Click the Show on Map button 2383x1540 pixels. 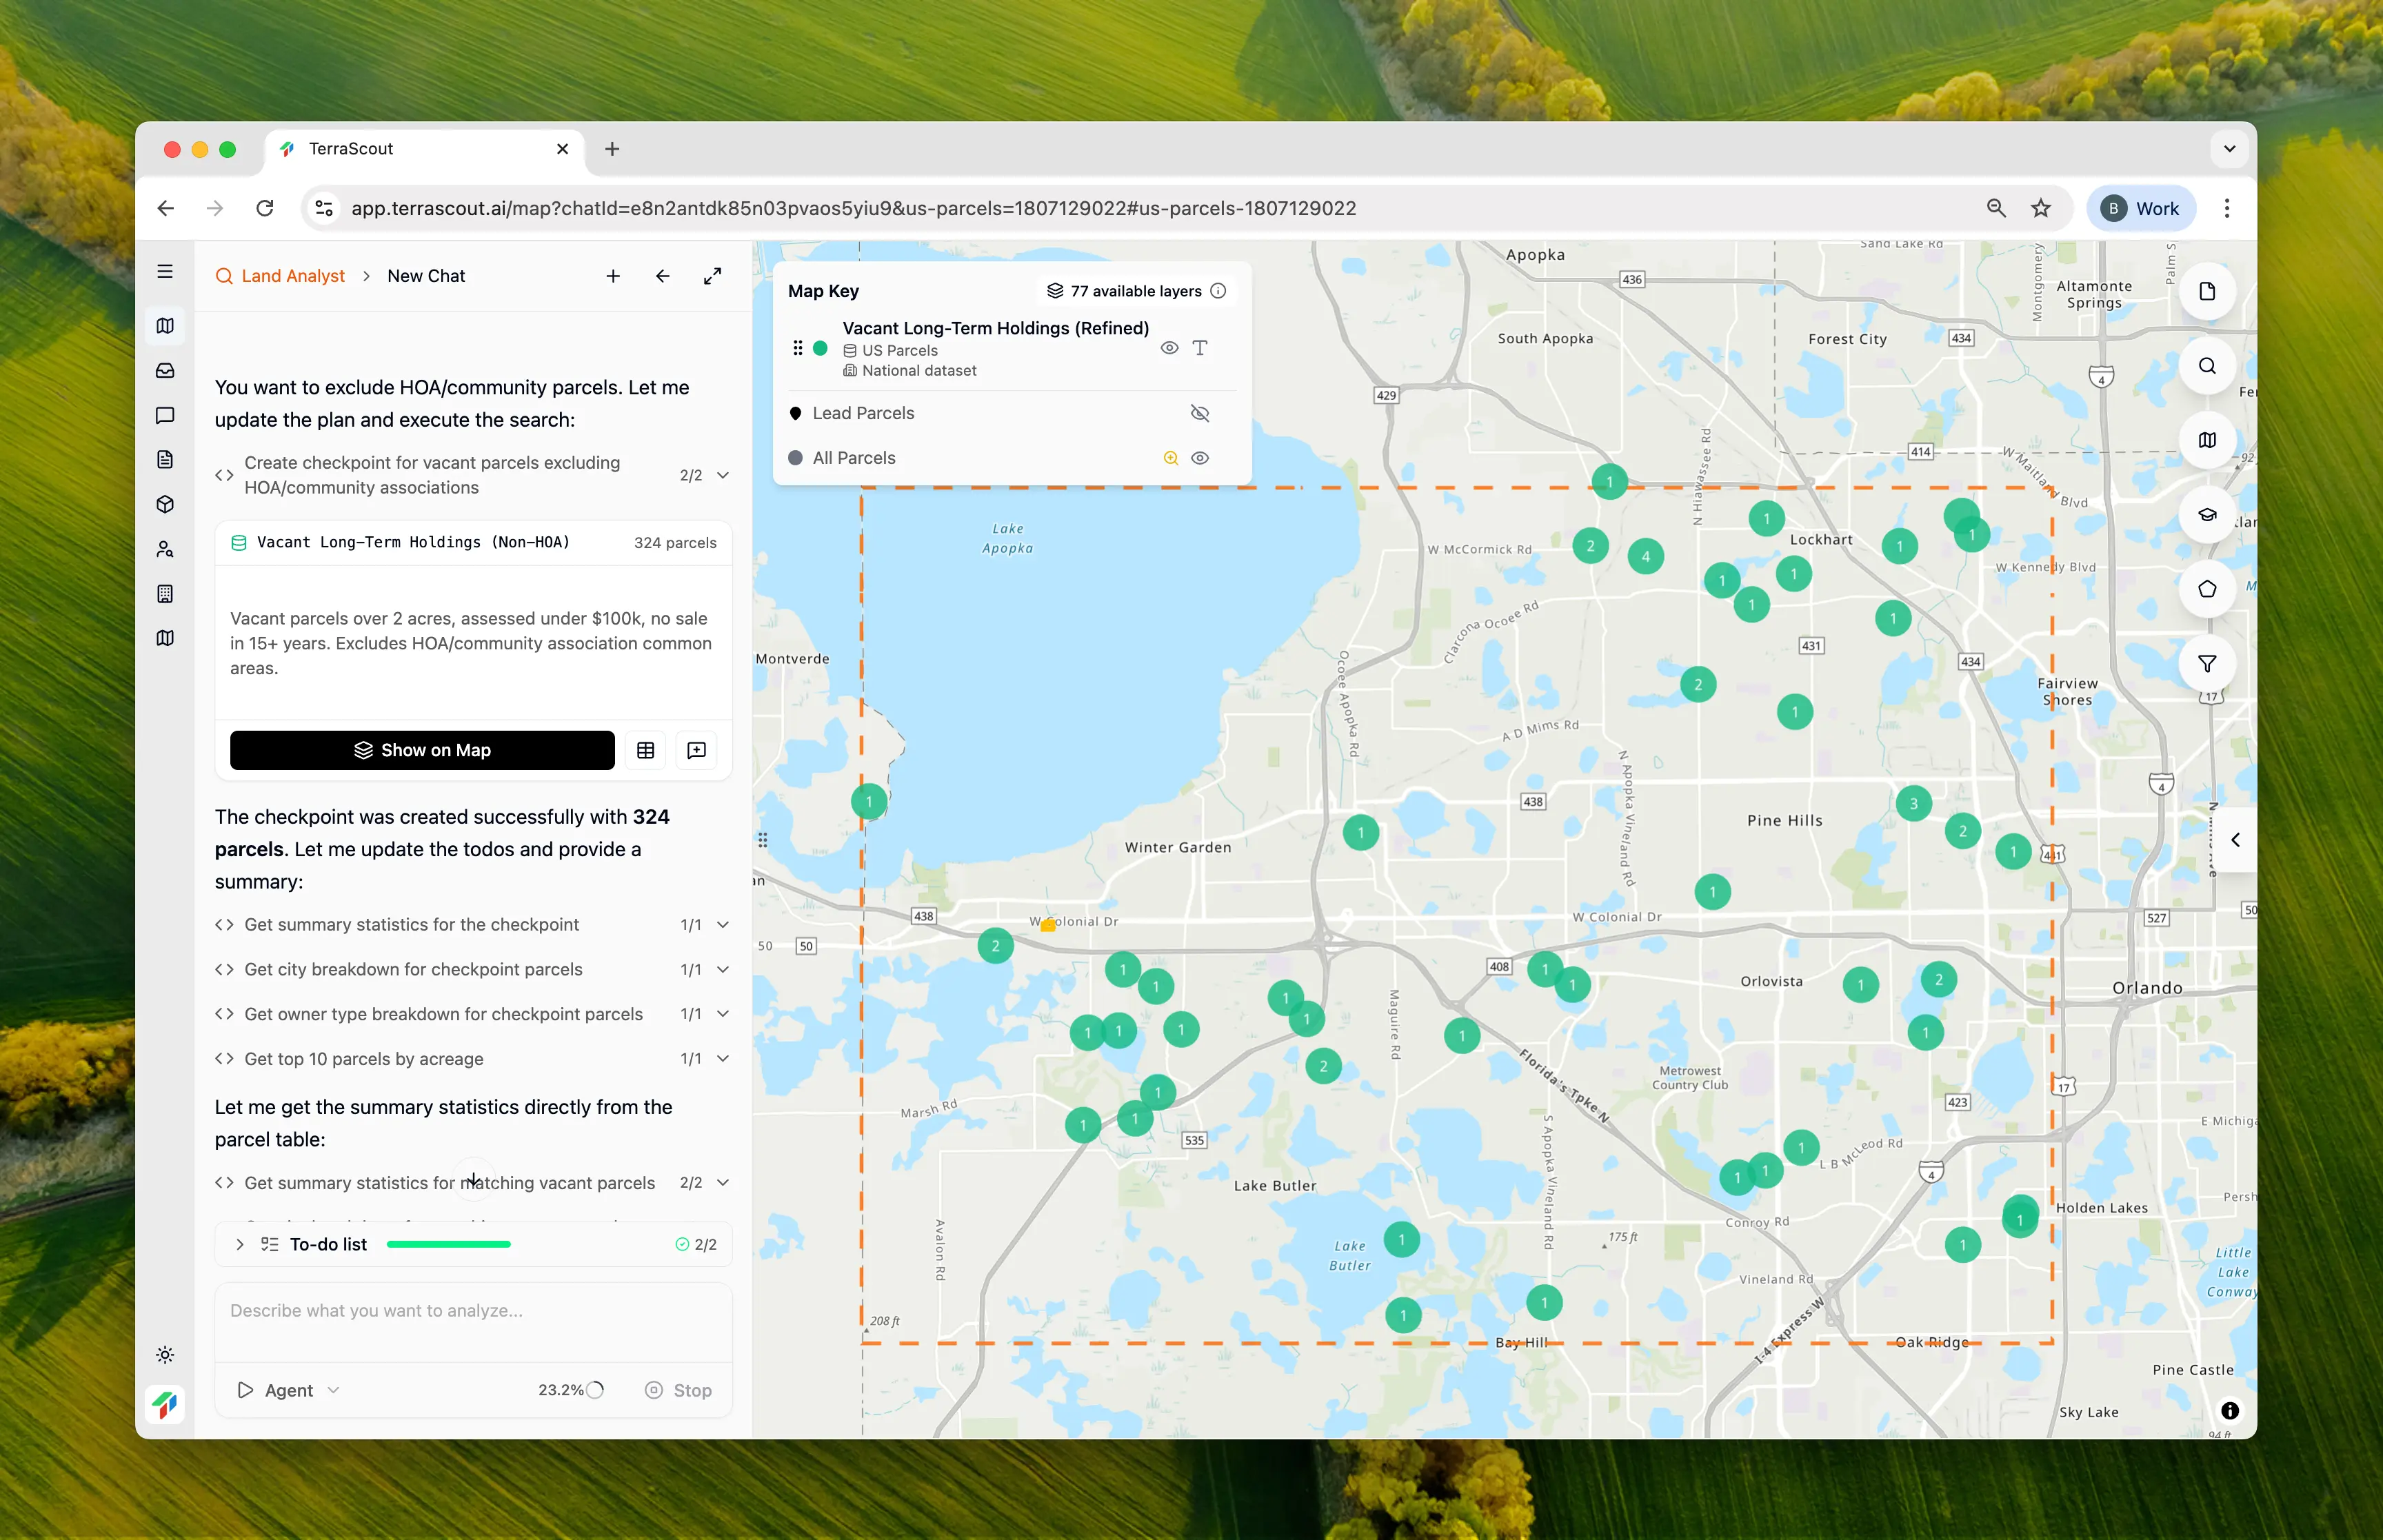[x=422, y=750]
